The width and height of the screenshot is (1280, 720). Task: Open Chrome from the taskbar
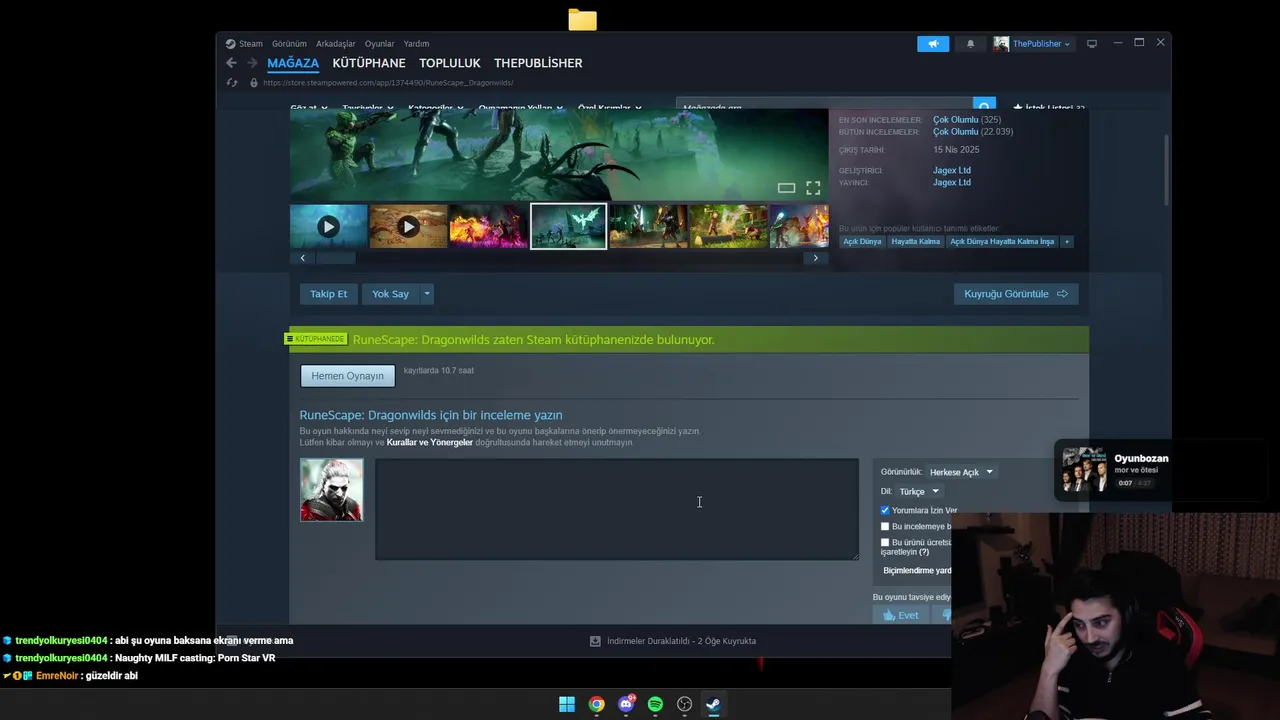coord(596,704)
